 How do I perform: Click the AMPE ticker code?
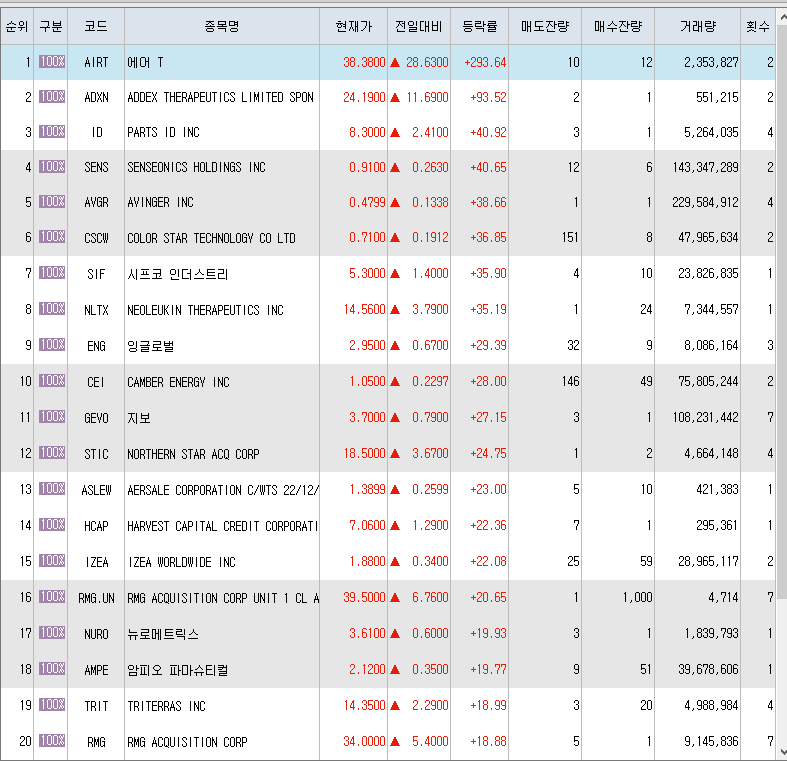[96, 670]
